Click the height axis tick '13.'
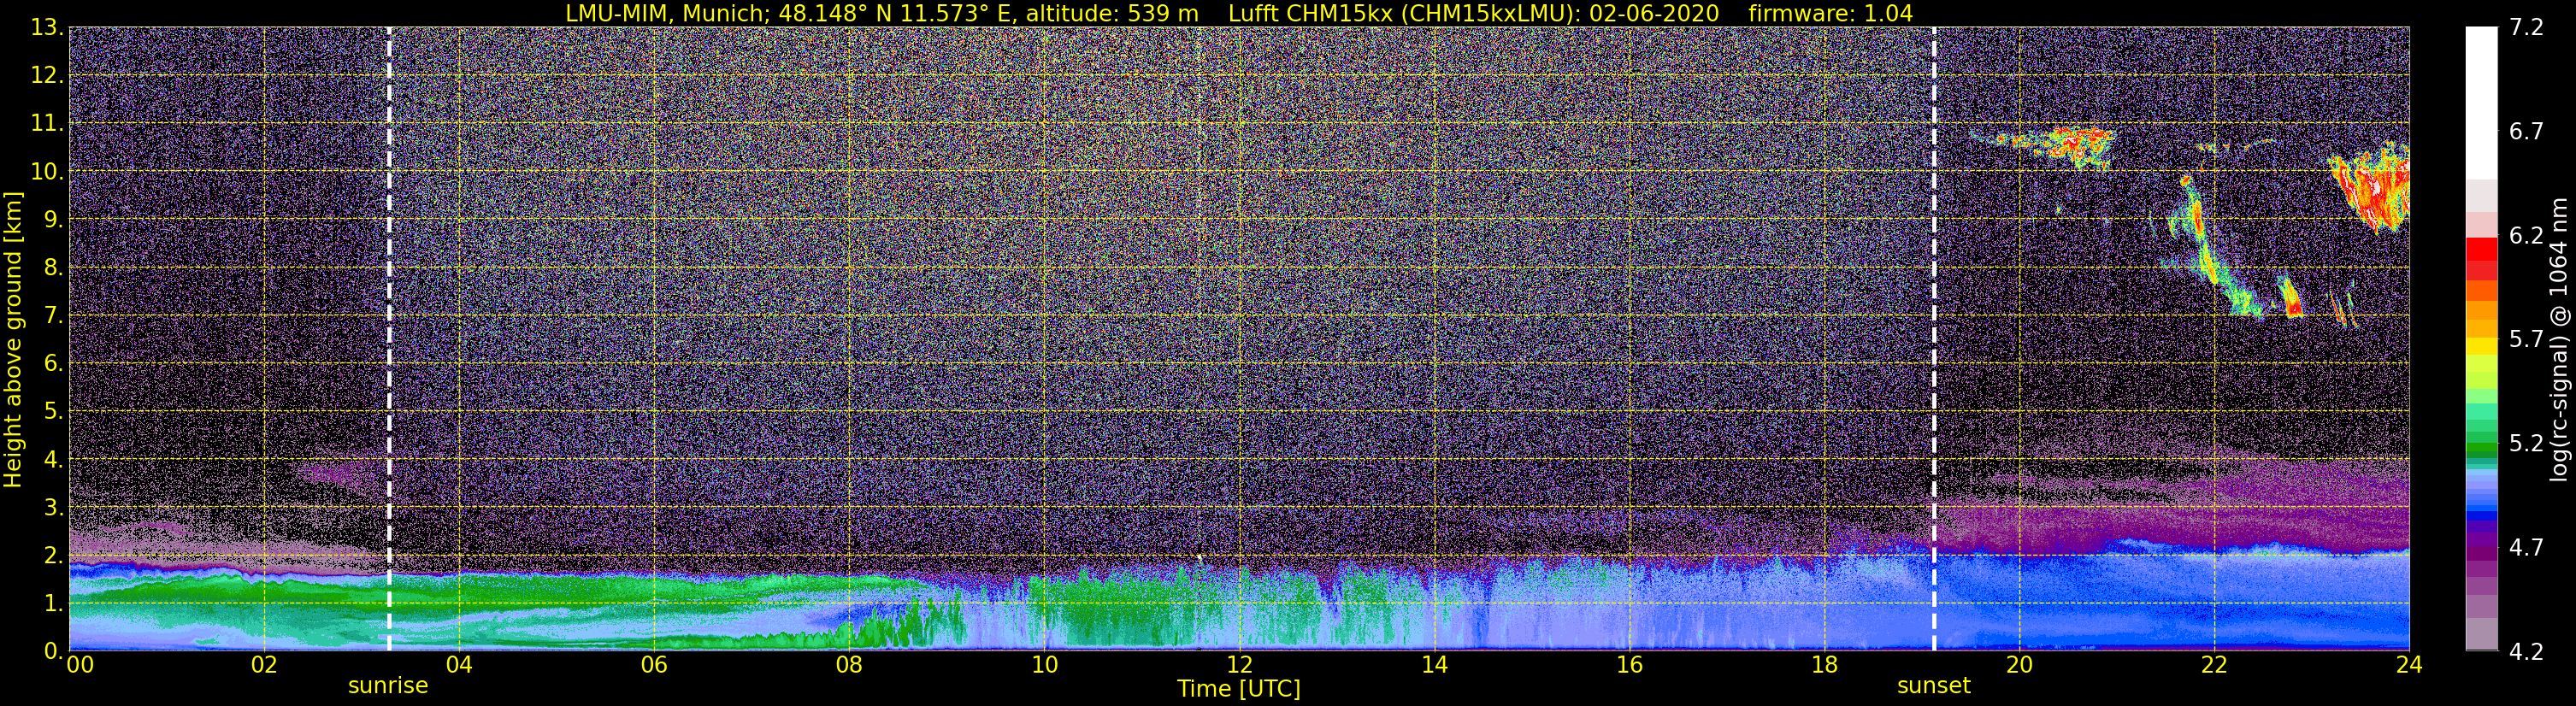The image size is (2576, 706). 47,28
